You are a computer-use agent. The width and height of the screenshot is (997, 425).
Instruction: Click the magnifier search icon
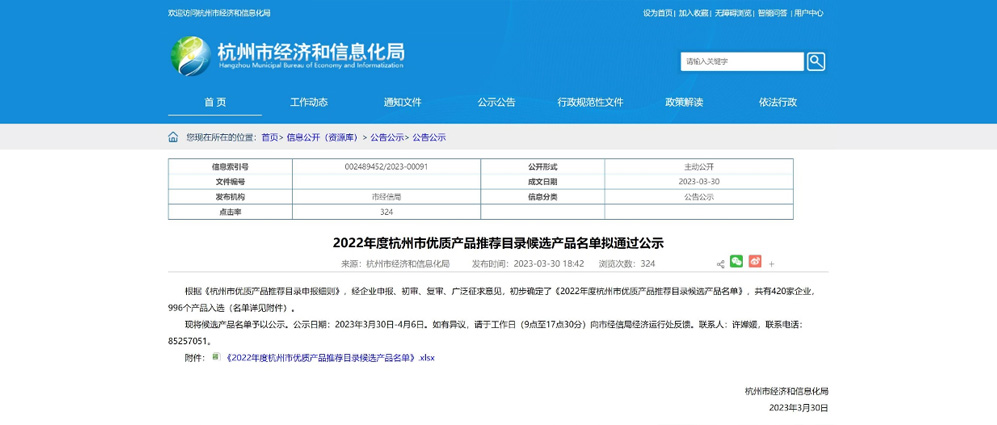tap(816, 62)
